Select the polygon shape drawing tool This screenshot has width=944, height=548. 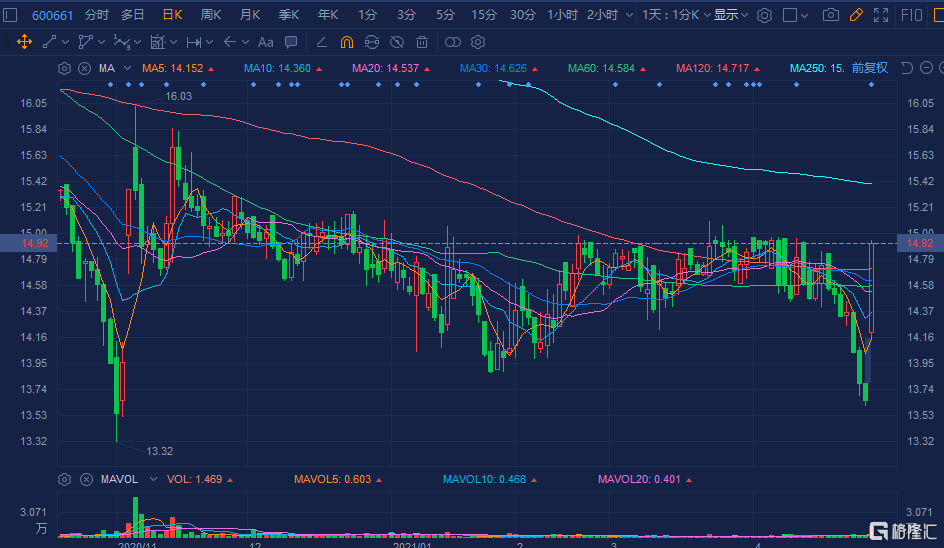(x=85, y=42)
